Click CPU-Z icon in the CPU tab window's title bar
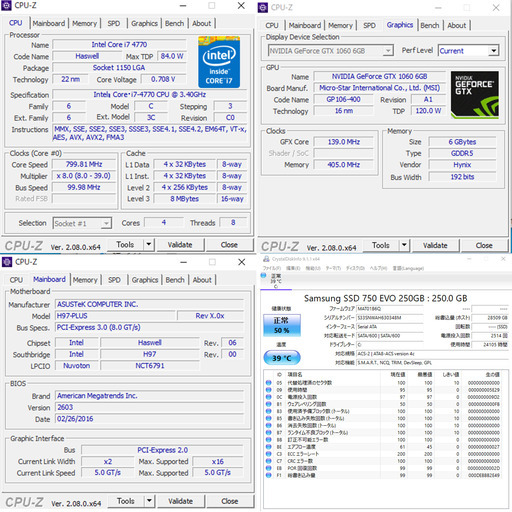 point(7,6)
